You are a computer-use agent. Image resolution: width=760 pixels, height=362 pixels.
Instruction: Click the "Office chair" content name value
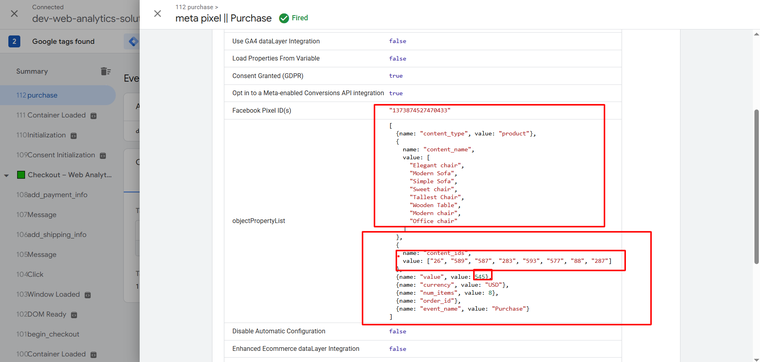click(433, 221)
